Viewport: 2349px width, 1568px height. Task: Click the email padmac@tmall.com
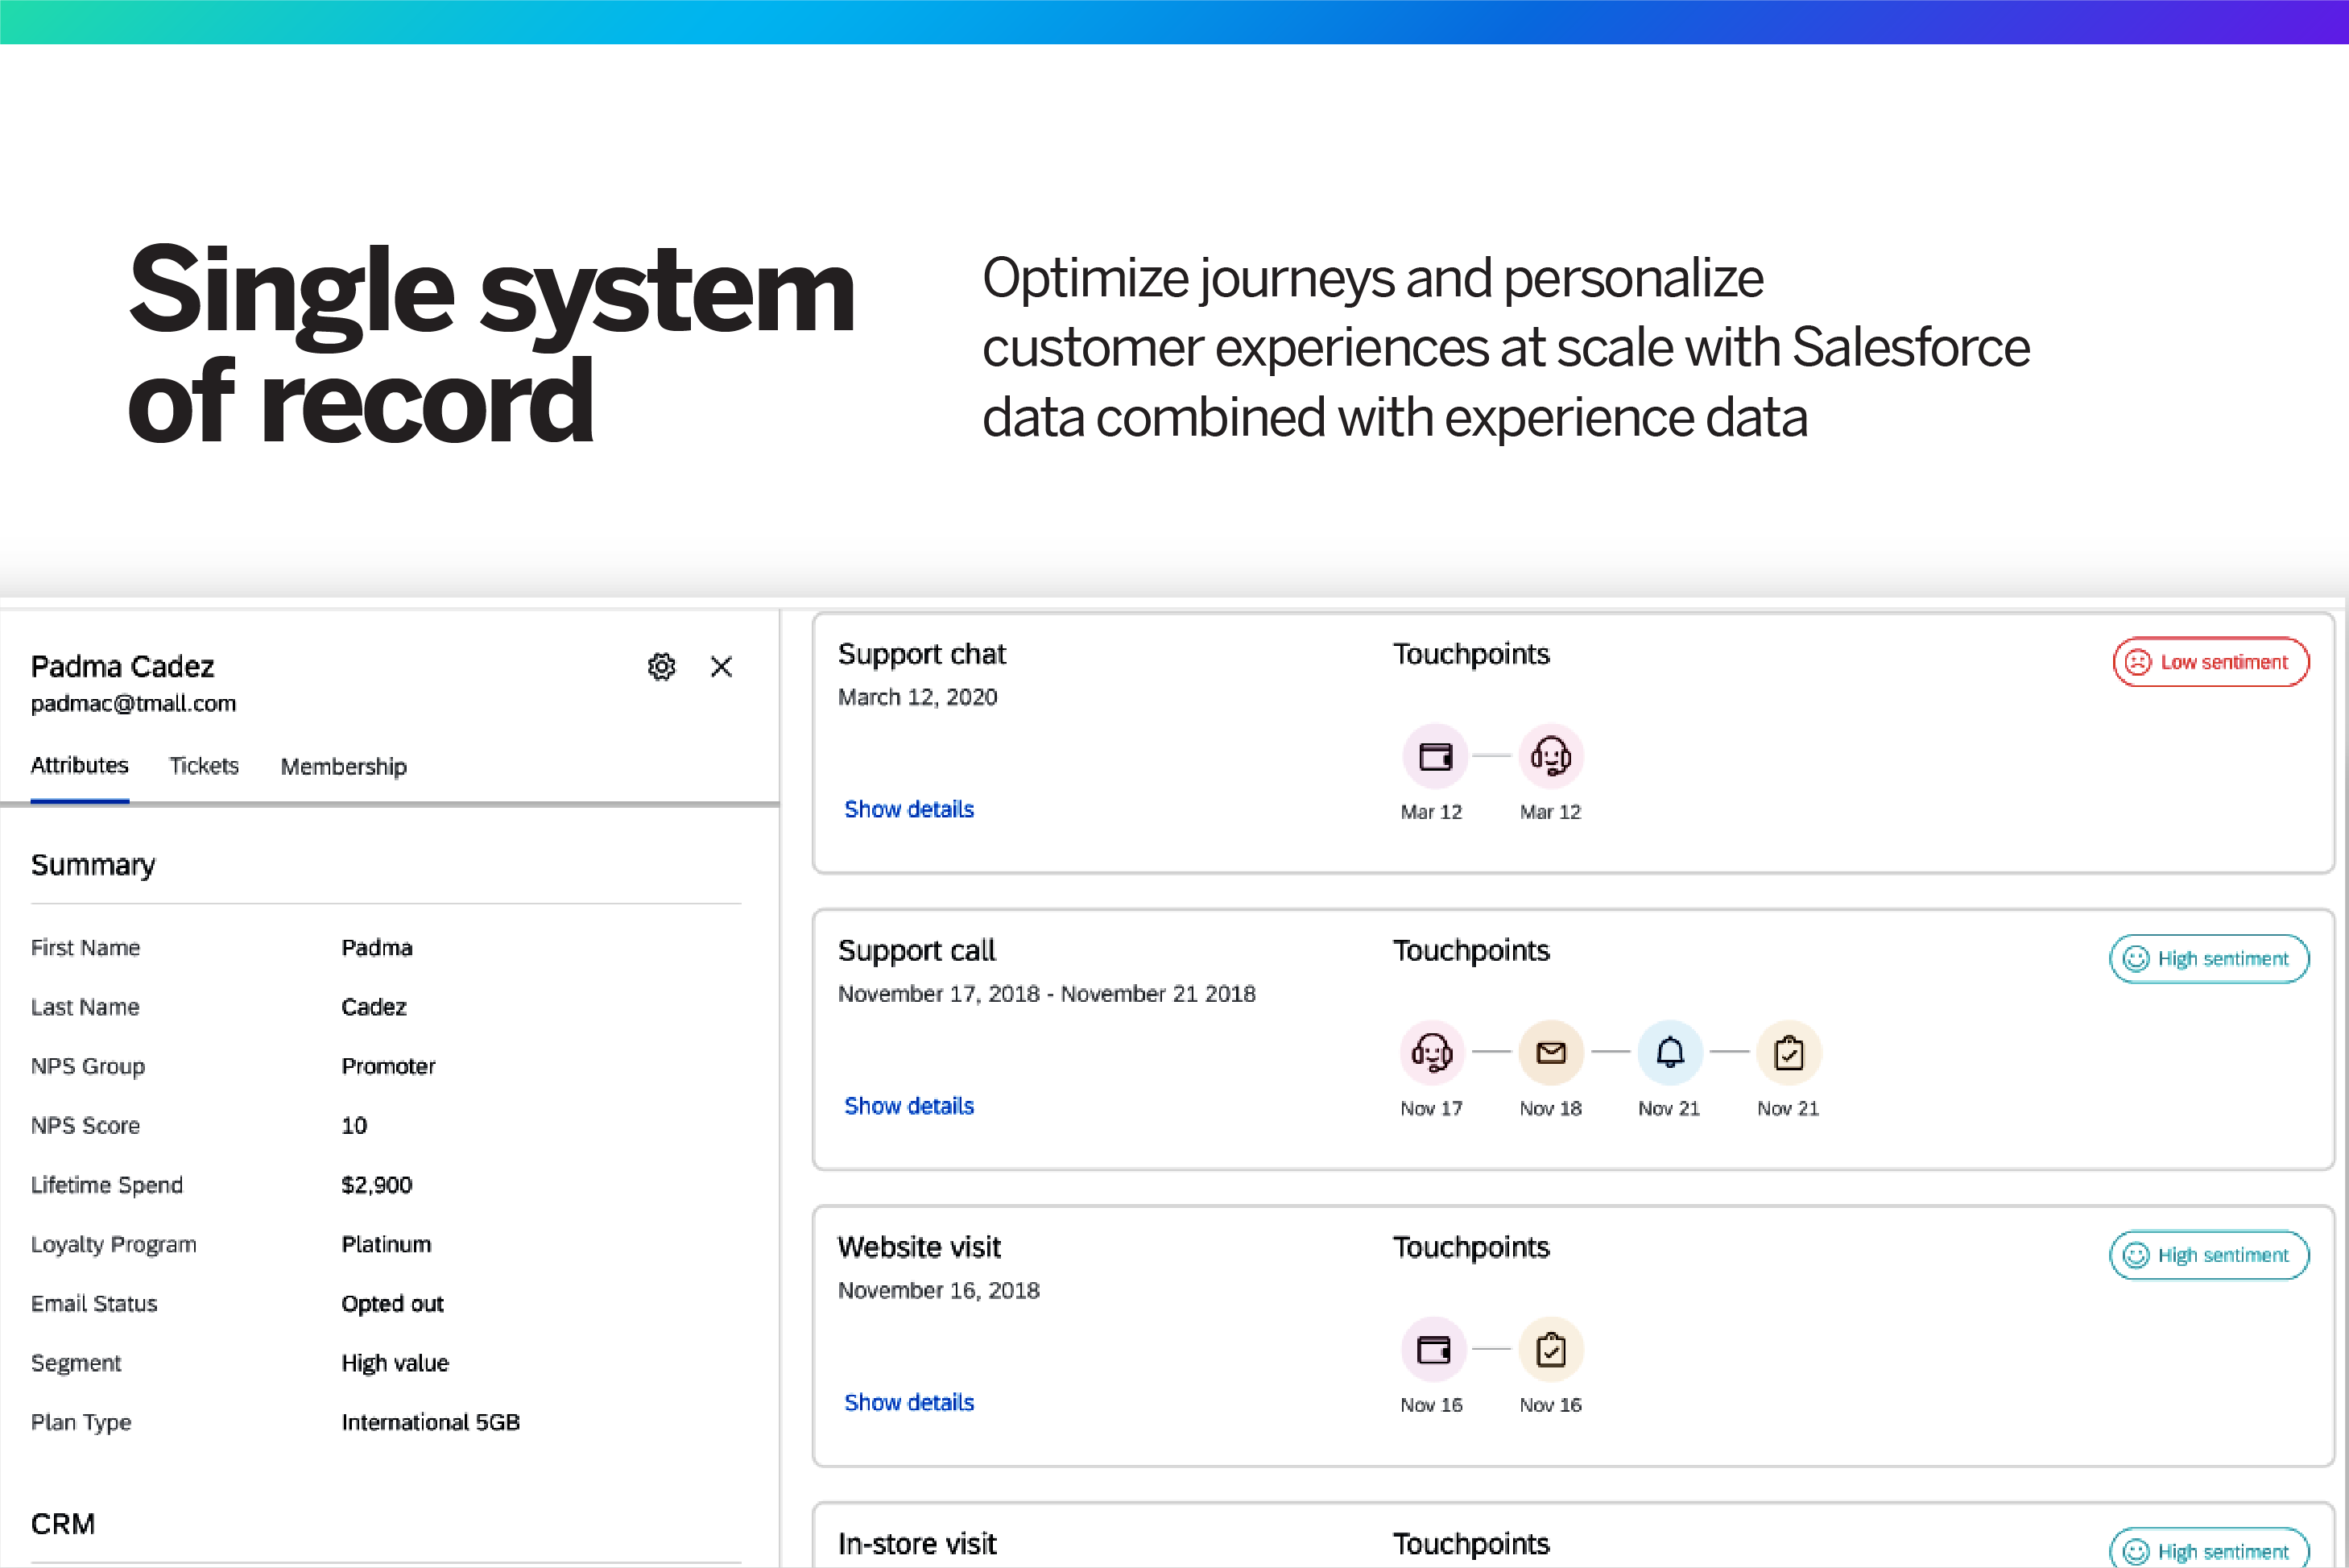133,704
